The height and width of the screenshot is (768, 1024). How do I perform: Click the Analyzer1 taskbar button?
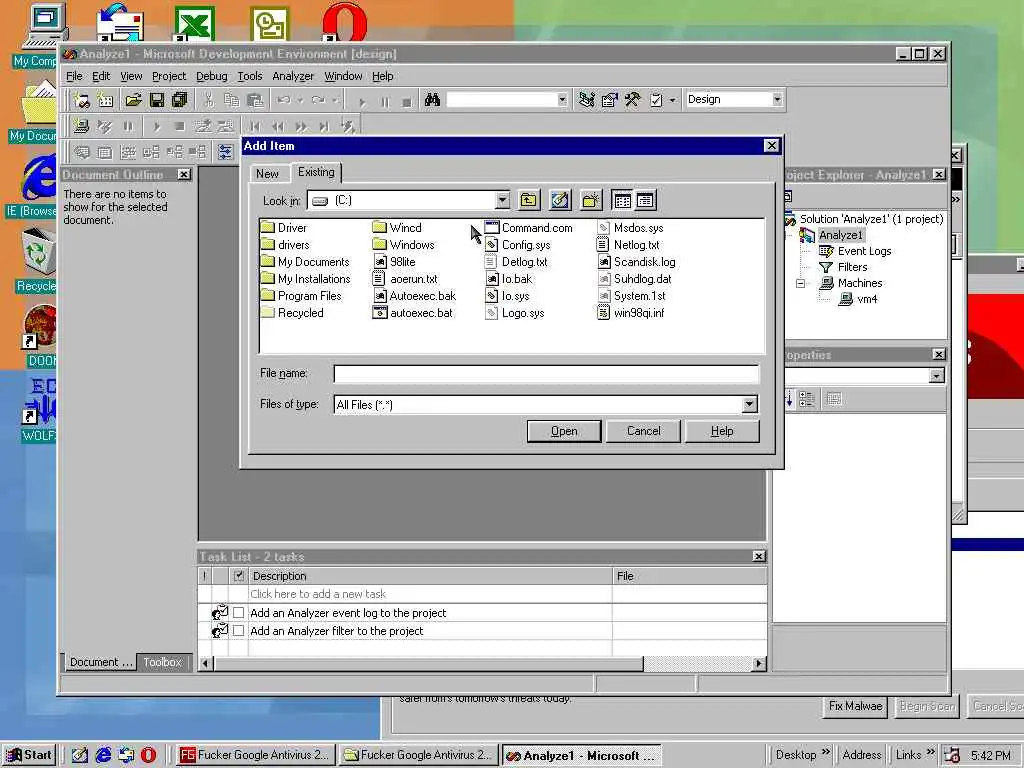coord(581,756)
